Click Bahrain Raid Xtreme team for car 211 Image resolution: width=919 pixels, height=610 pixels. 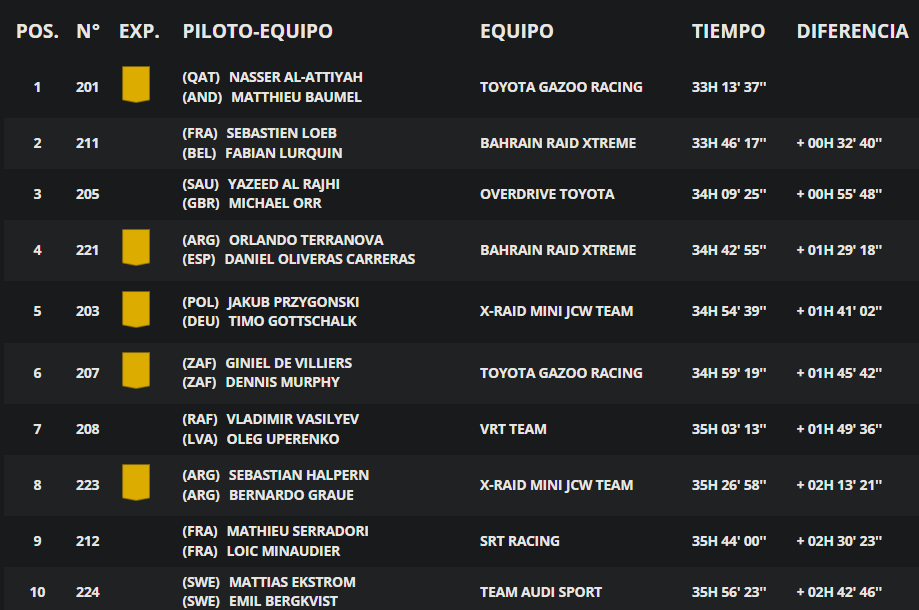[558, 143]
